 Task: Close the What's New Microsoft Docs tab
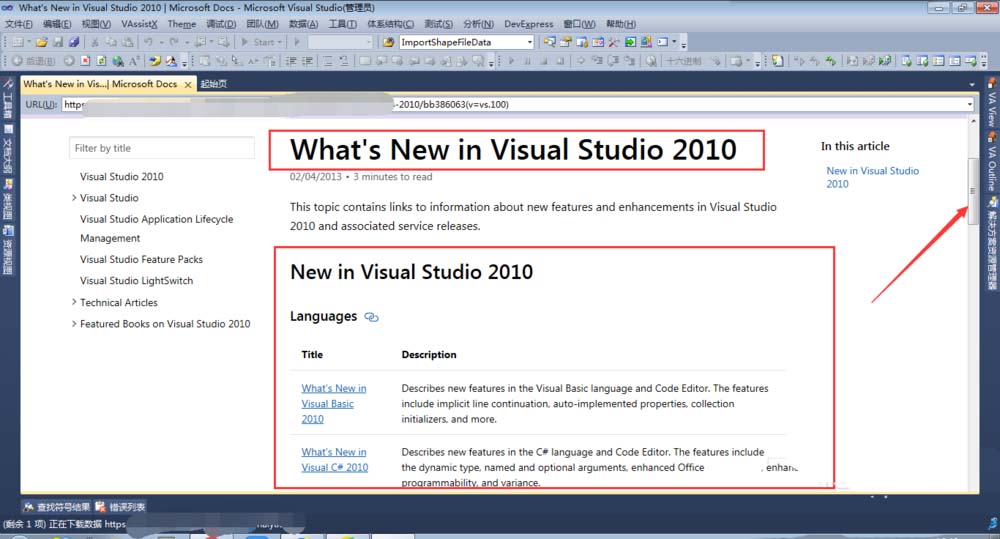[188, 84]
